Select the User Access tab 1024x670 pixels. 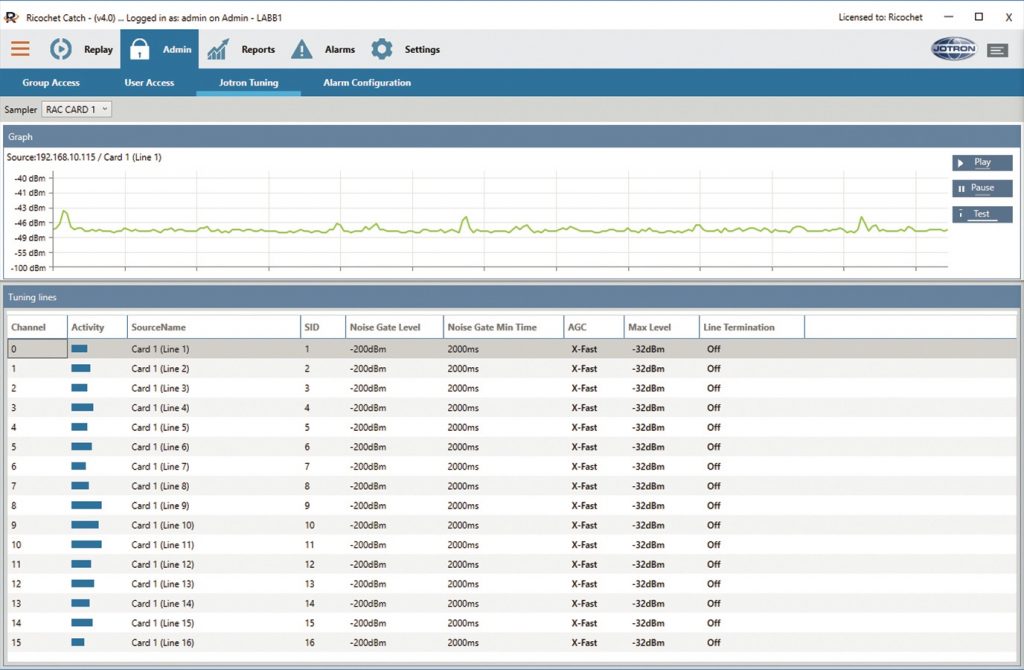tap(149, 83)
